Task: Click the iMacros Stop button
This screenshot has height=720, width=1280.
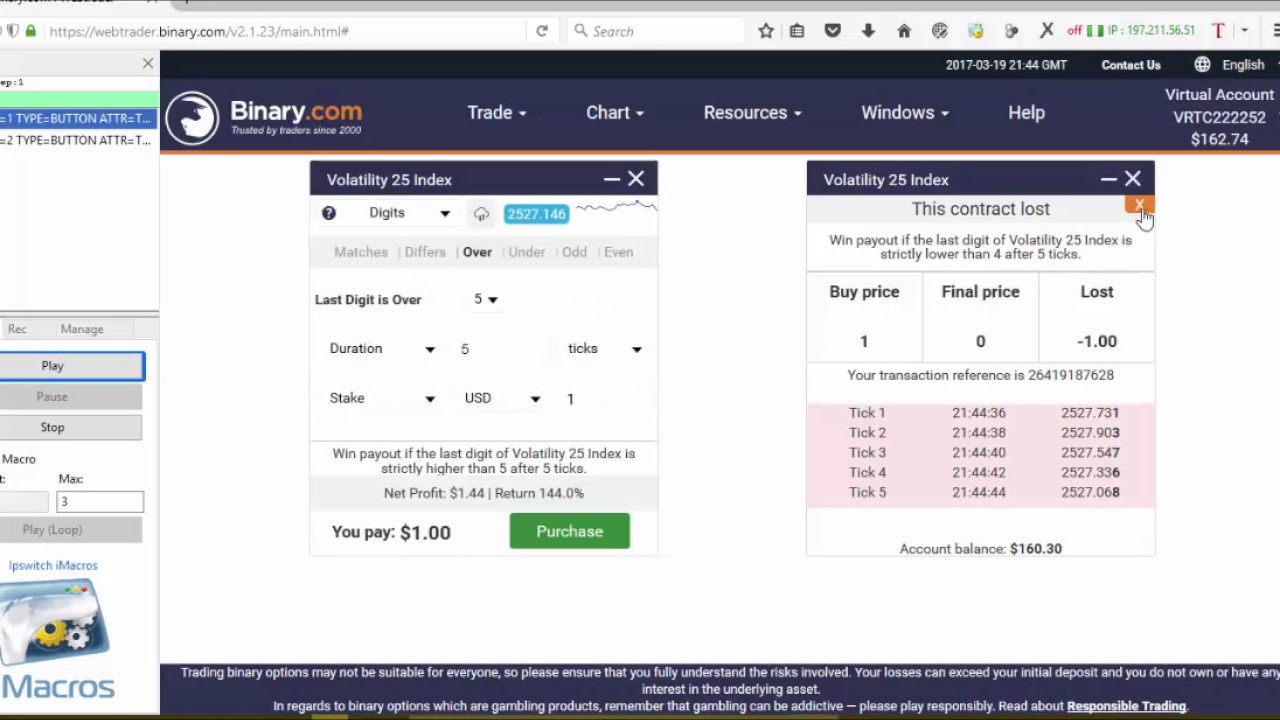Action: [x=71, y=428]
